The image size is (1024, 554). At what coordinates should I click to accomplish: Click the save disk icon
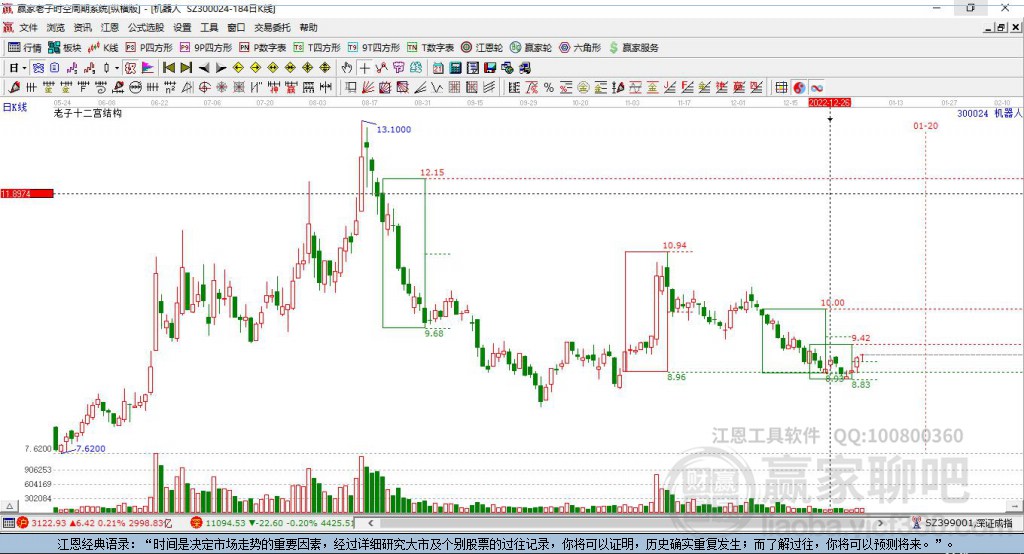pos(490,68)
